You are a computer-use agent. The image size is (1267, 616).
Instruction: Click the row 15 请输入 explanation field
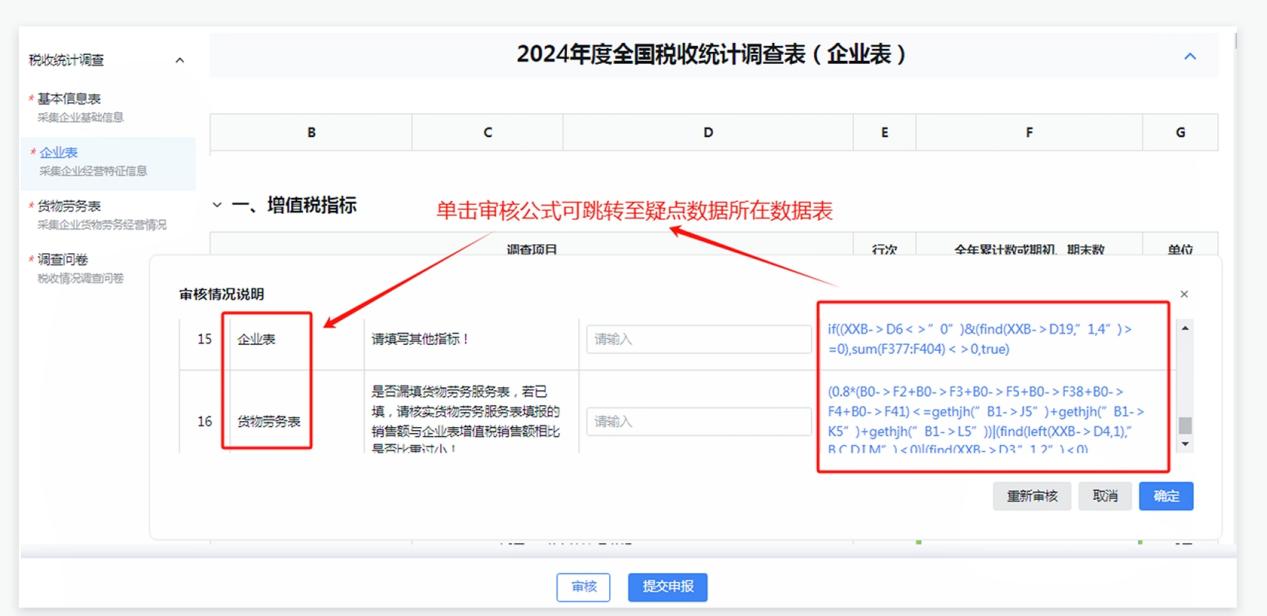pos(699,339)
